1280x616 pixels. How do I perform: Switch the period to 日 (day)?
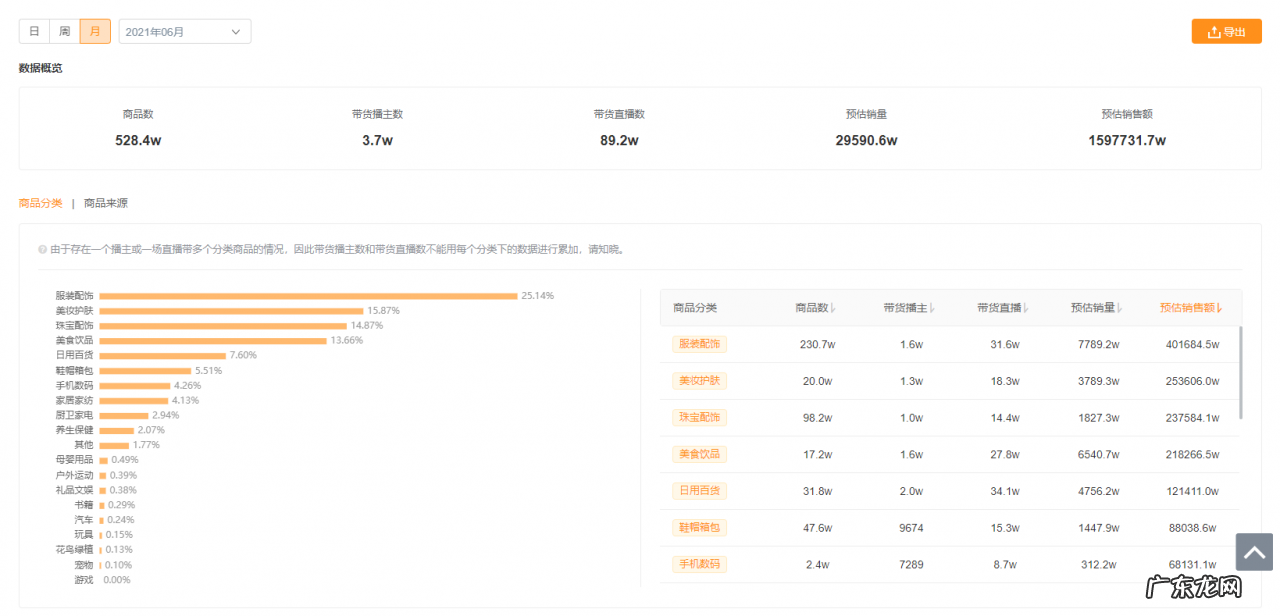34,32
